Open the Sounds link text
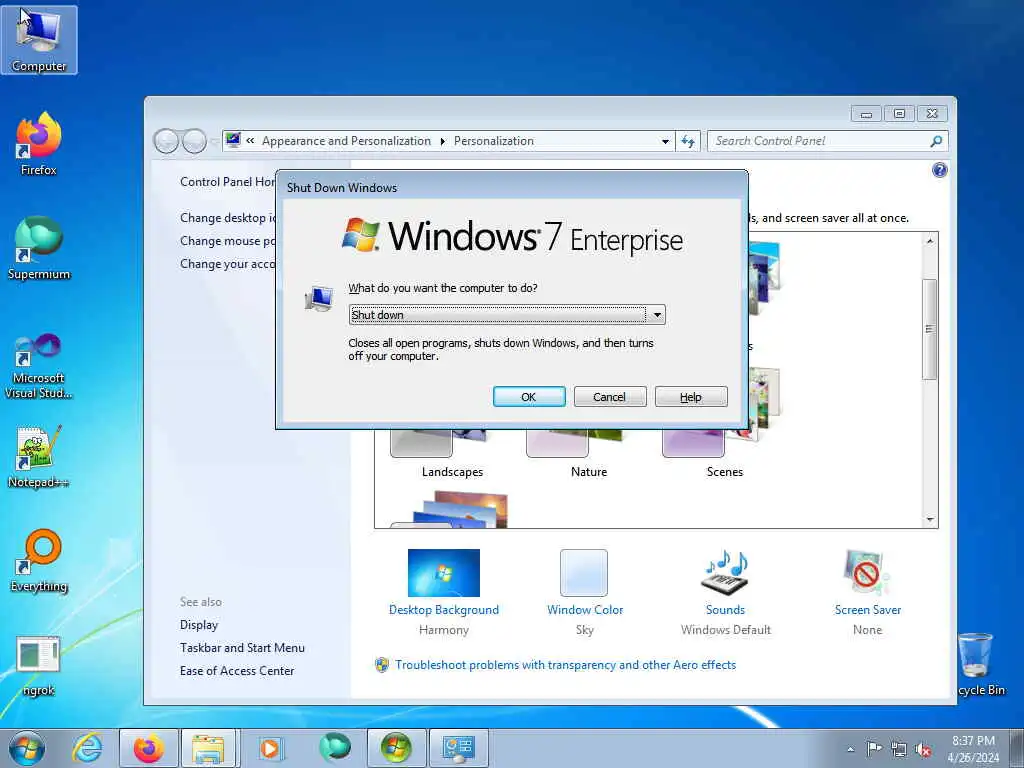Screen dimensions: 1024x768 click(725, 610)
